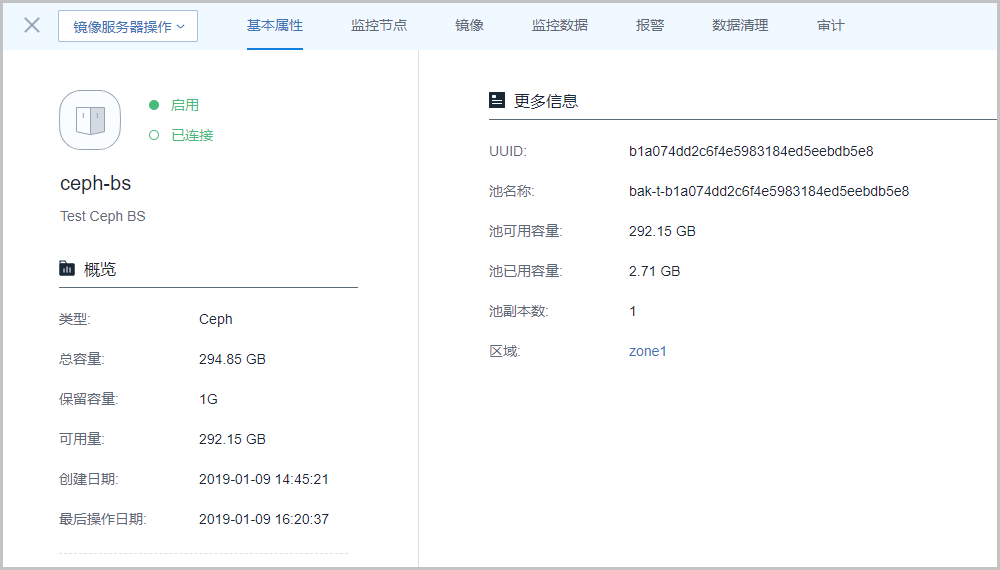The image size is (1000, 570).
Task: Click the pool name bak-t value
Action: [x=768, y=191]
